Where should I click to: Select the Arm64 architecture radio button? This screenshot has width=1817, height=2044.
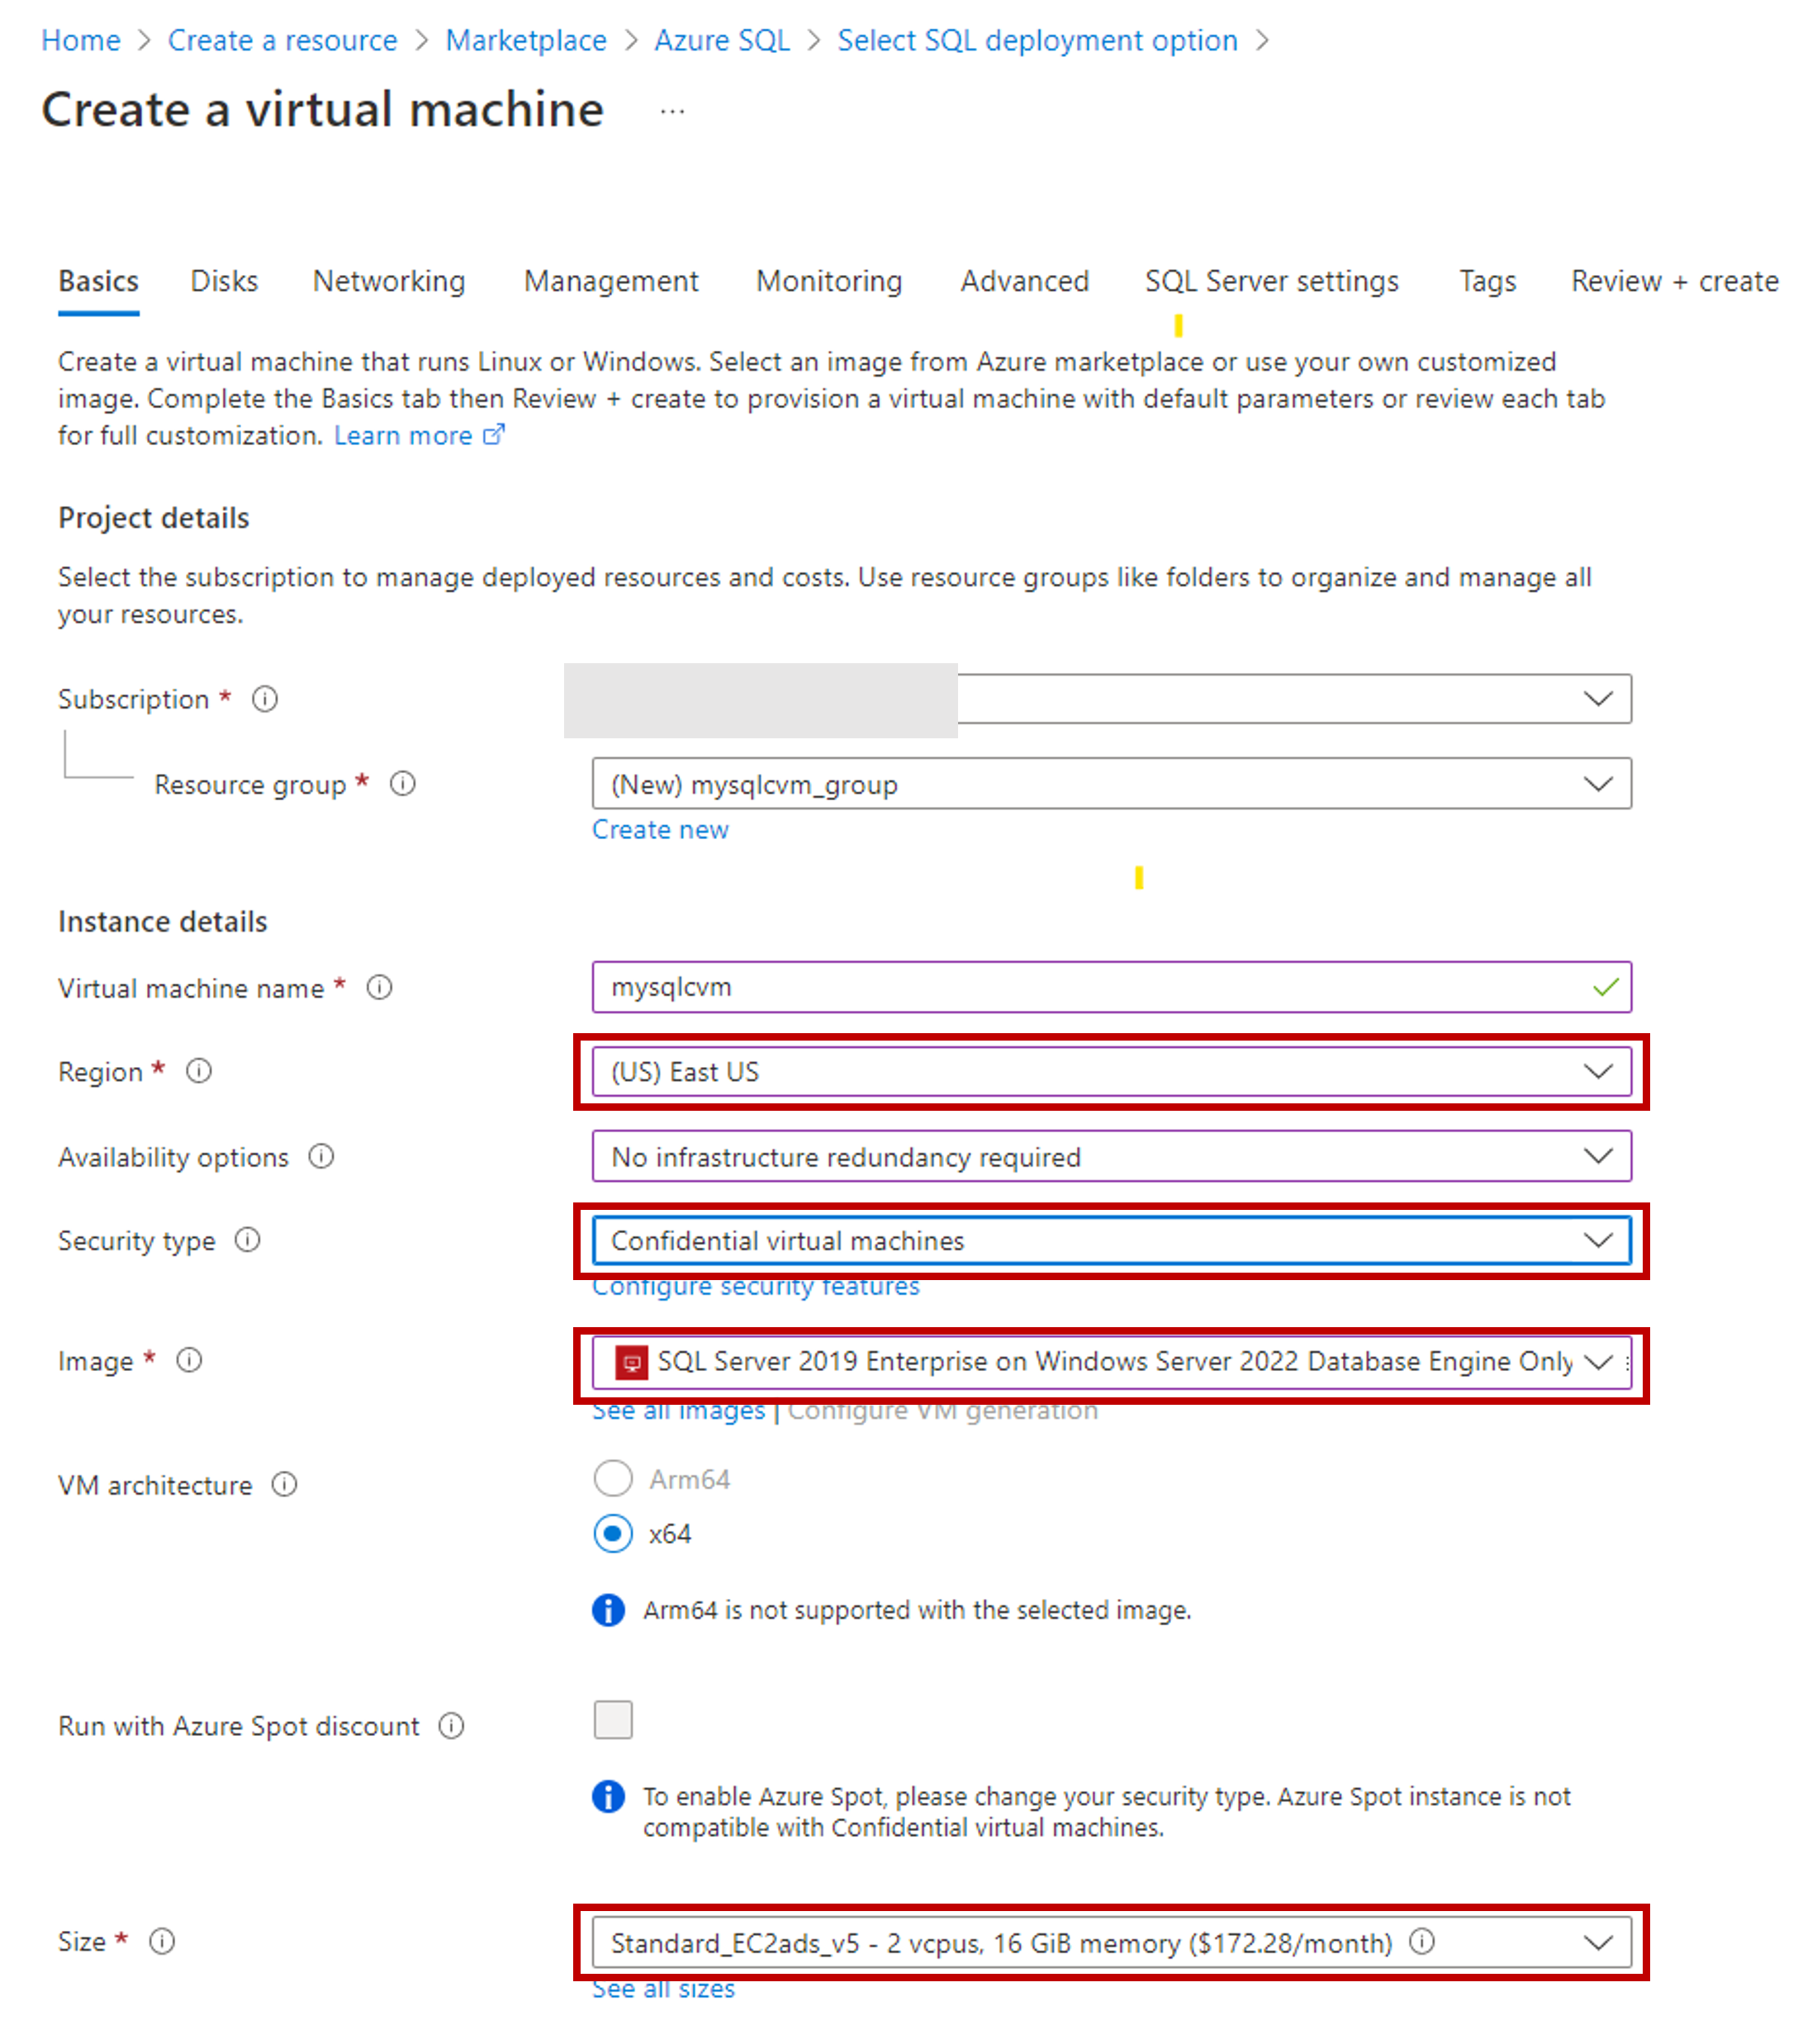[x=613, y=1479]
